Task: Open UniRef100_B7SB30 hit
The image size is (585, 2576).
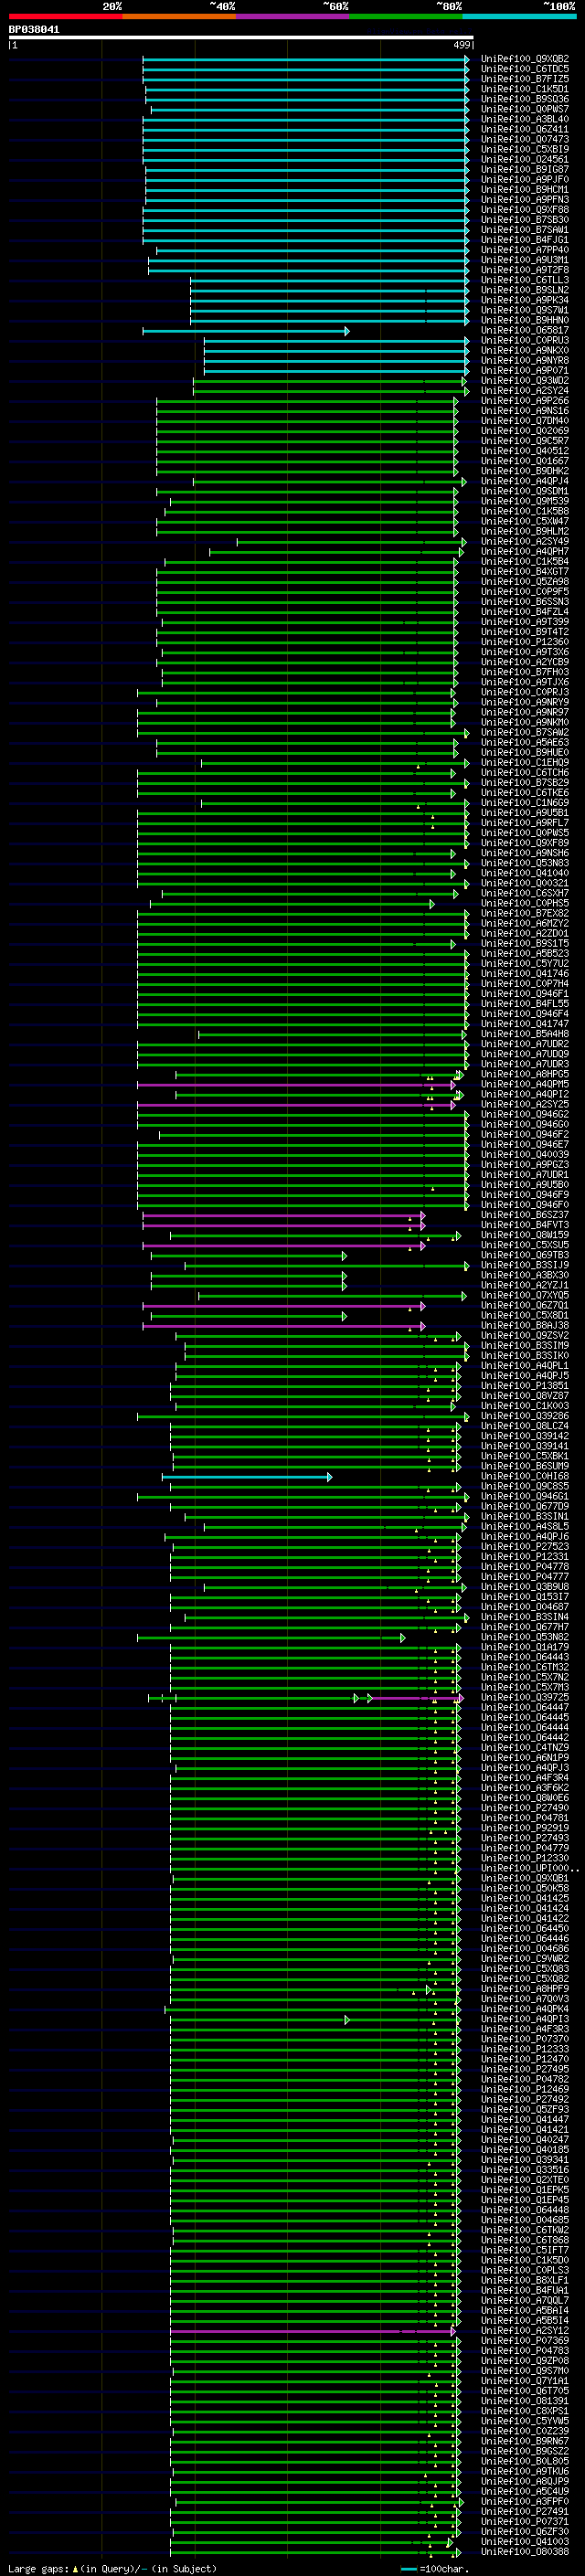Action: [524, 219]
